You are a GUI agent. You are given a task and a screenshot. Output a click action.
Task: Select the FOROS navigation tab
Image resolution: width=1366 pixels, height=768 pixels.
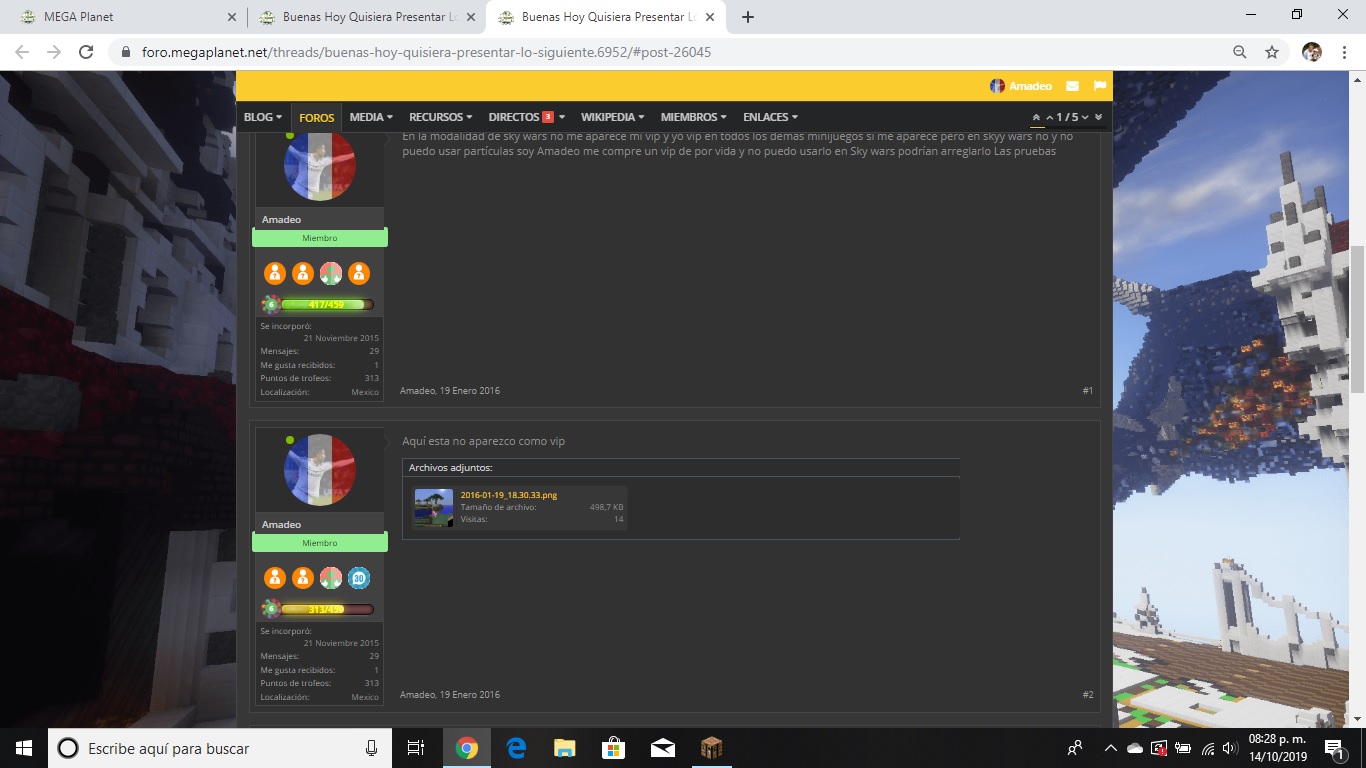(317, 117)
